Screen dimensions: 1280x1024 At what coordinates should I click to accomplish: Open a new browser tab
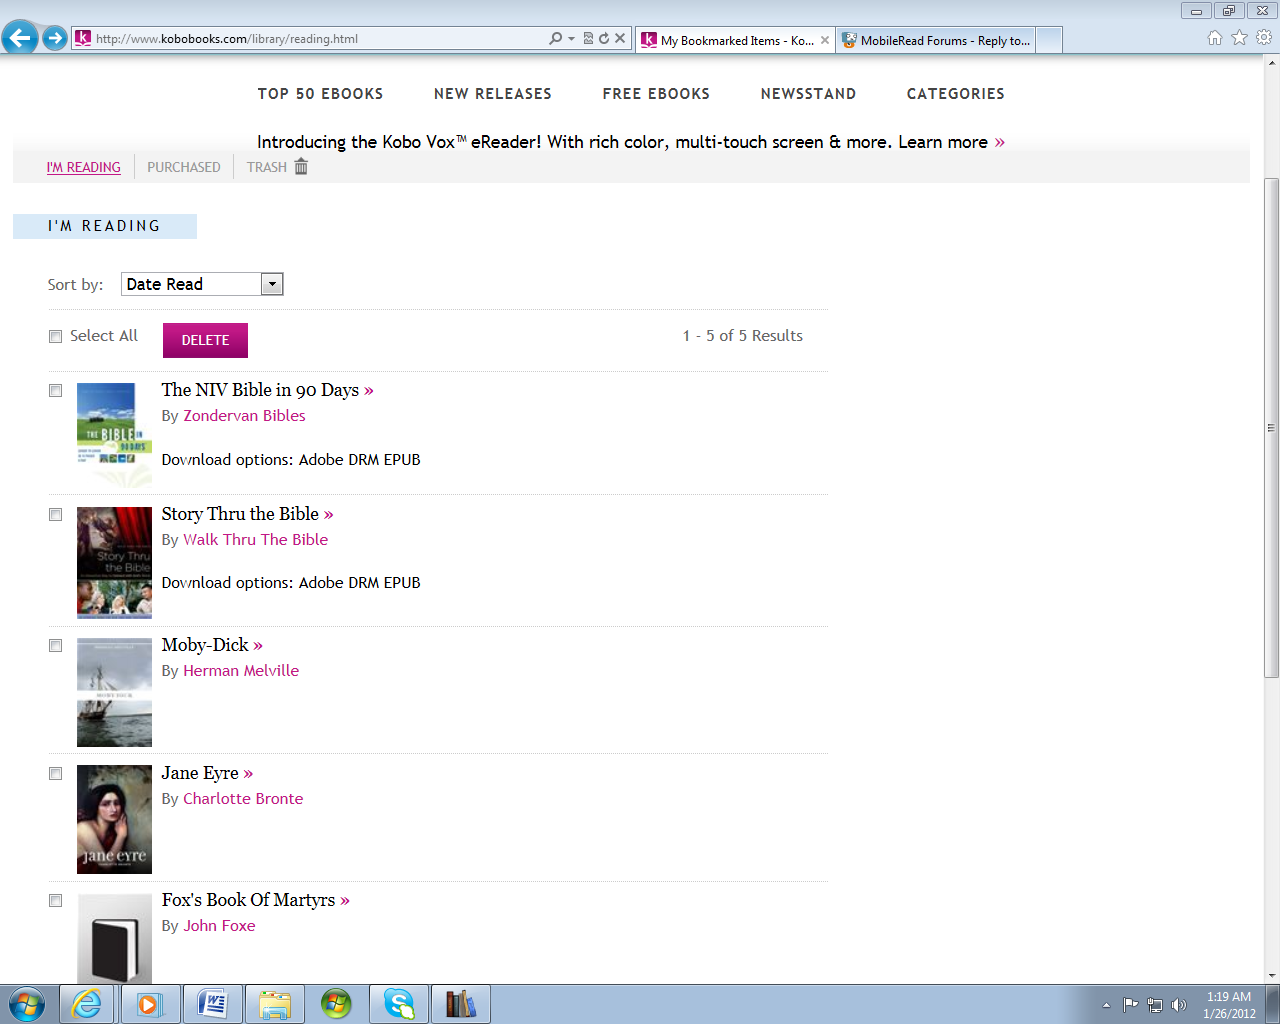(x=1049, y=40)
